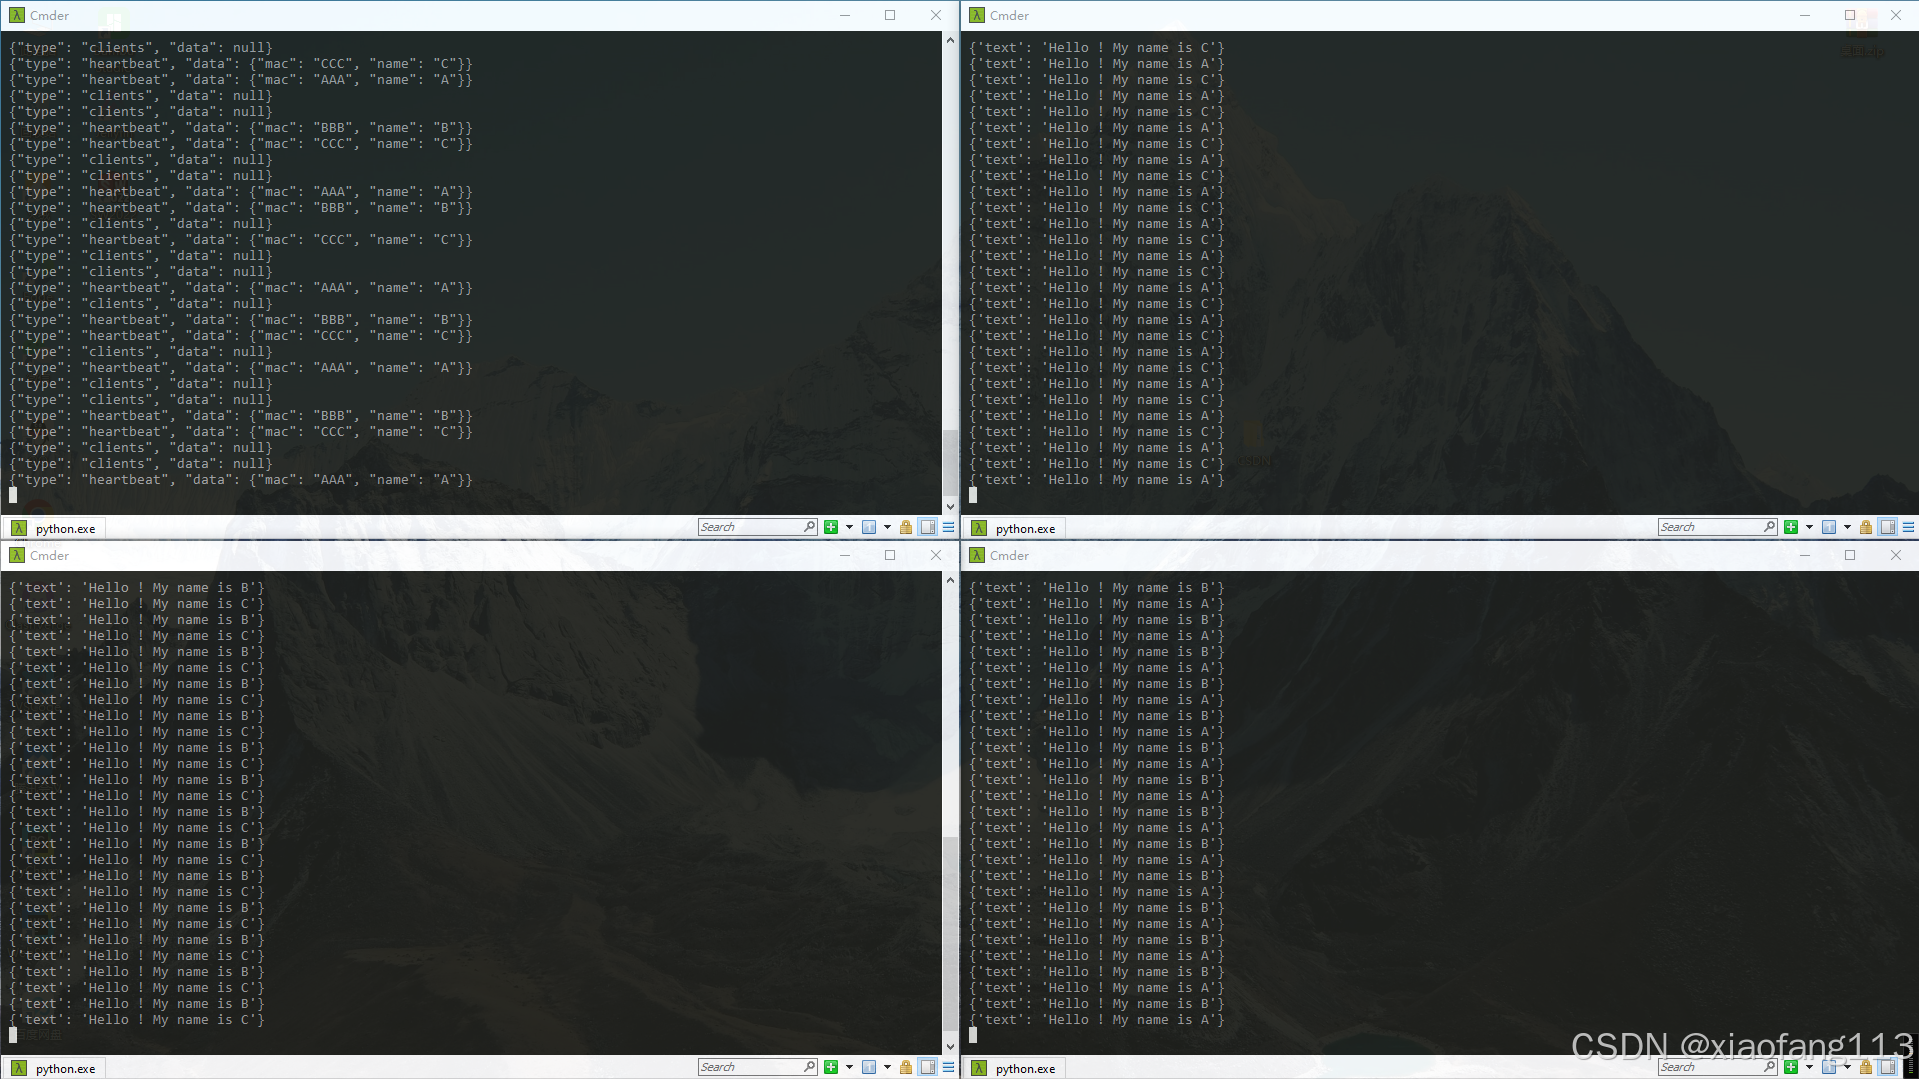Toggle the scrollbar visibility icon in top-left statusbar

927,527
